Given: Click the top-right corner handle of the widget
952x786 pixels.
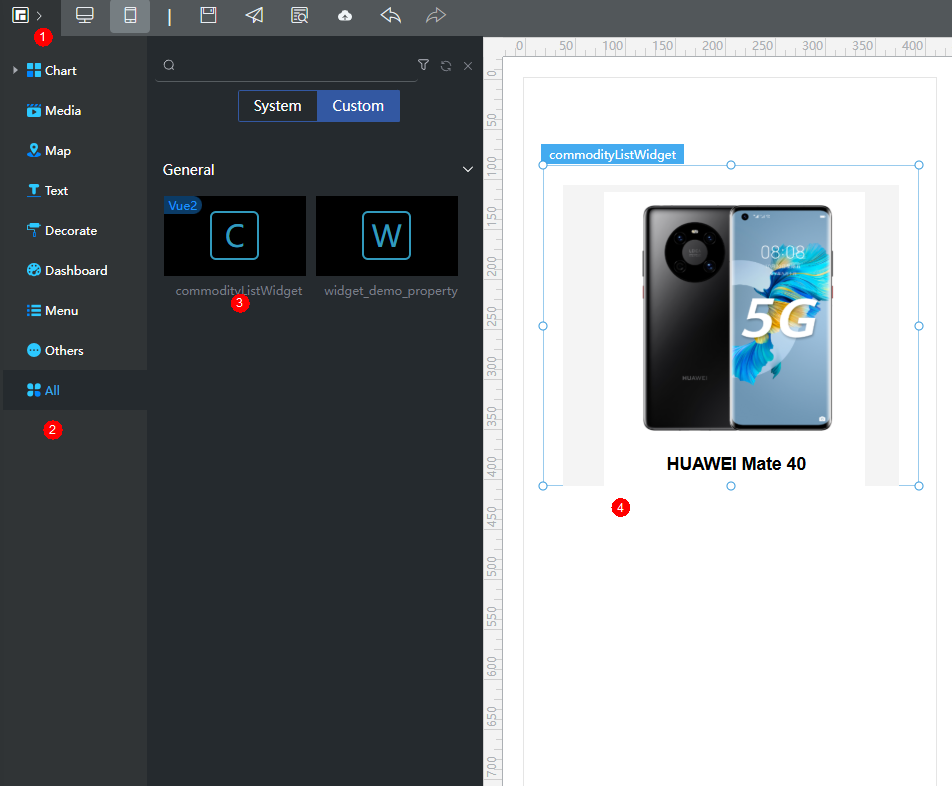Looking at the screenshot, I should coord(919,165).
